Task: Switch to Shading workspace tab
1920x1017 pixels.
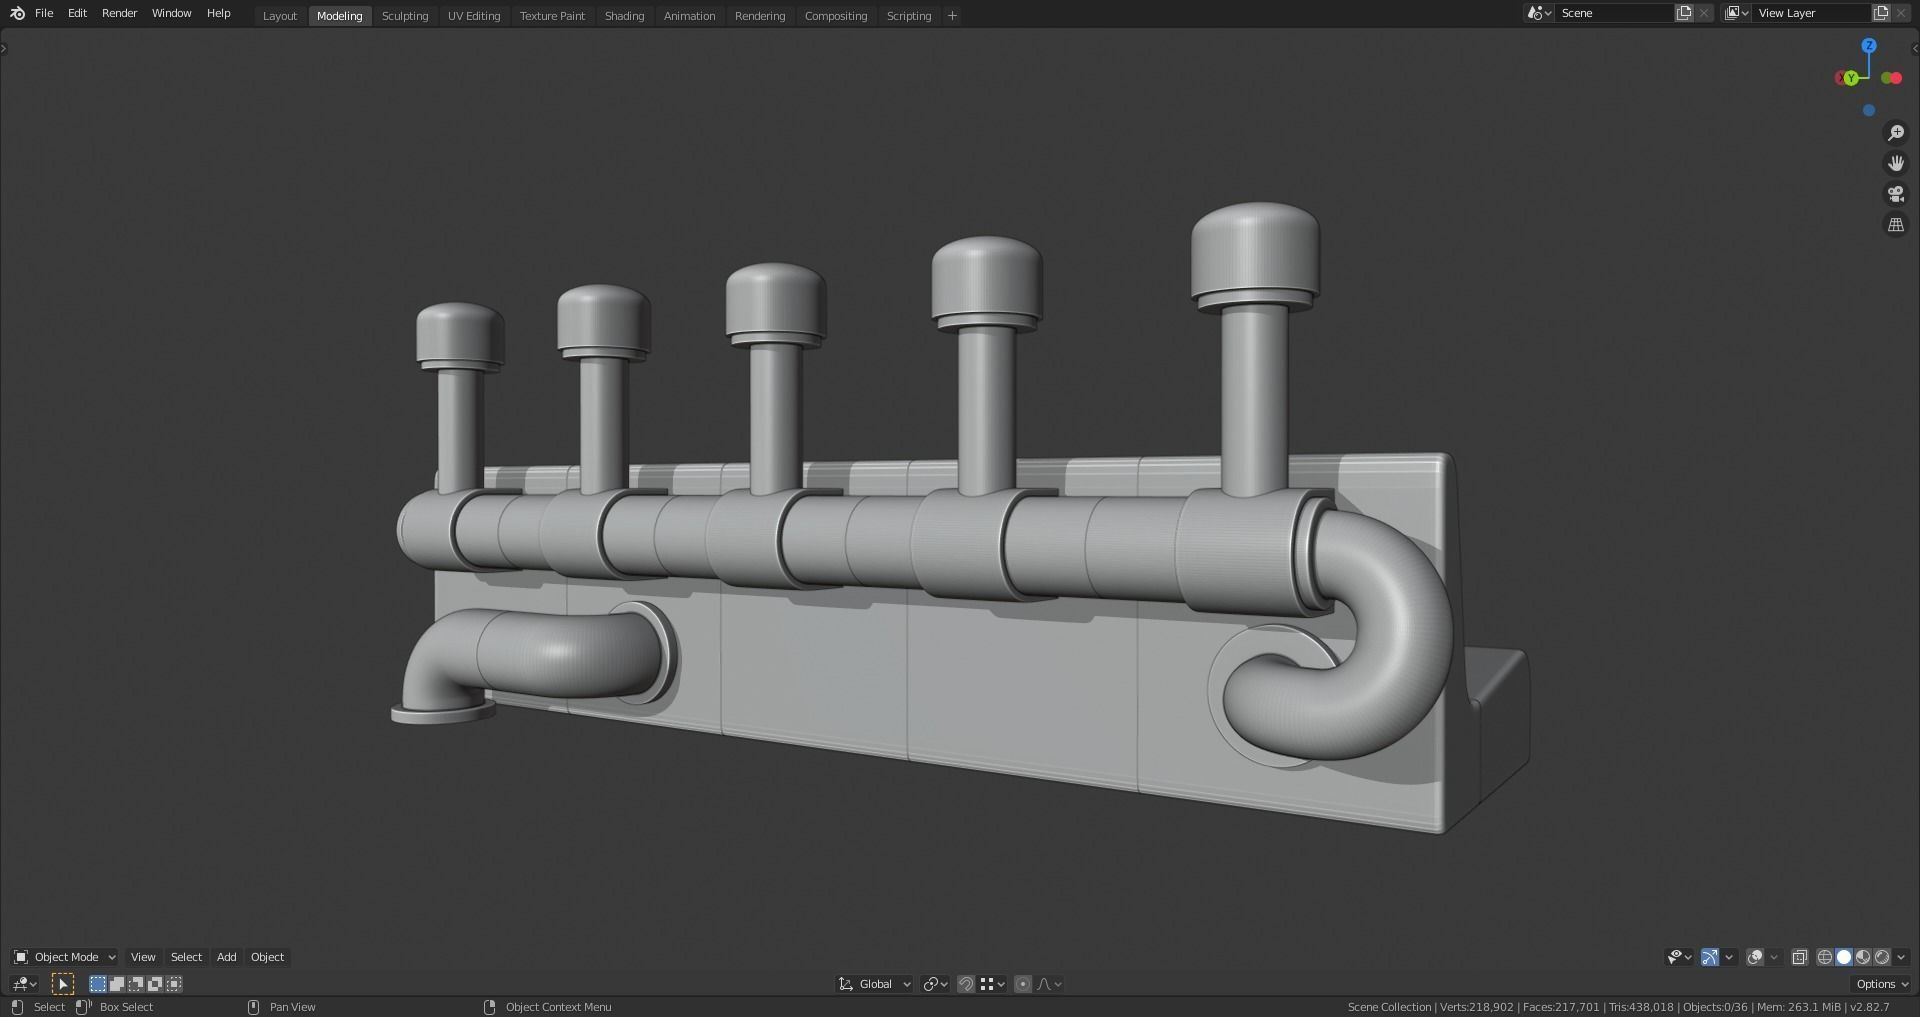Action: coord(624,16)
